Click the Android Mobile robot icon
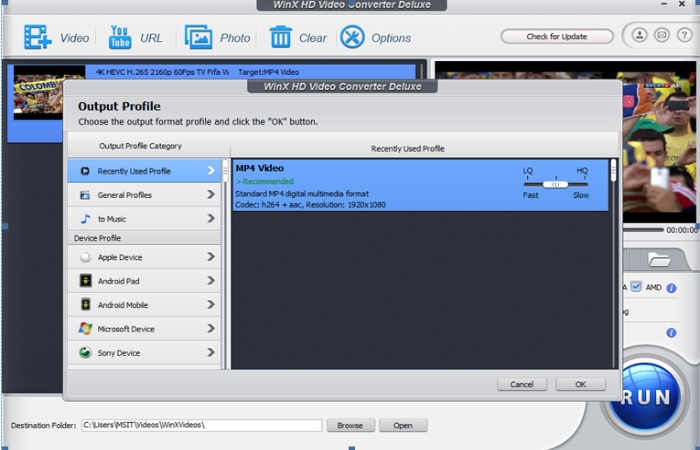The width and height of the screenshot is (700, 450). pos(85,305)
